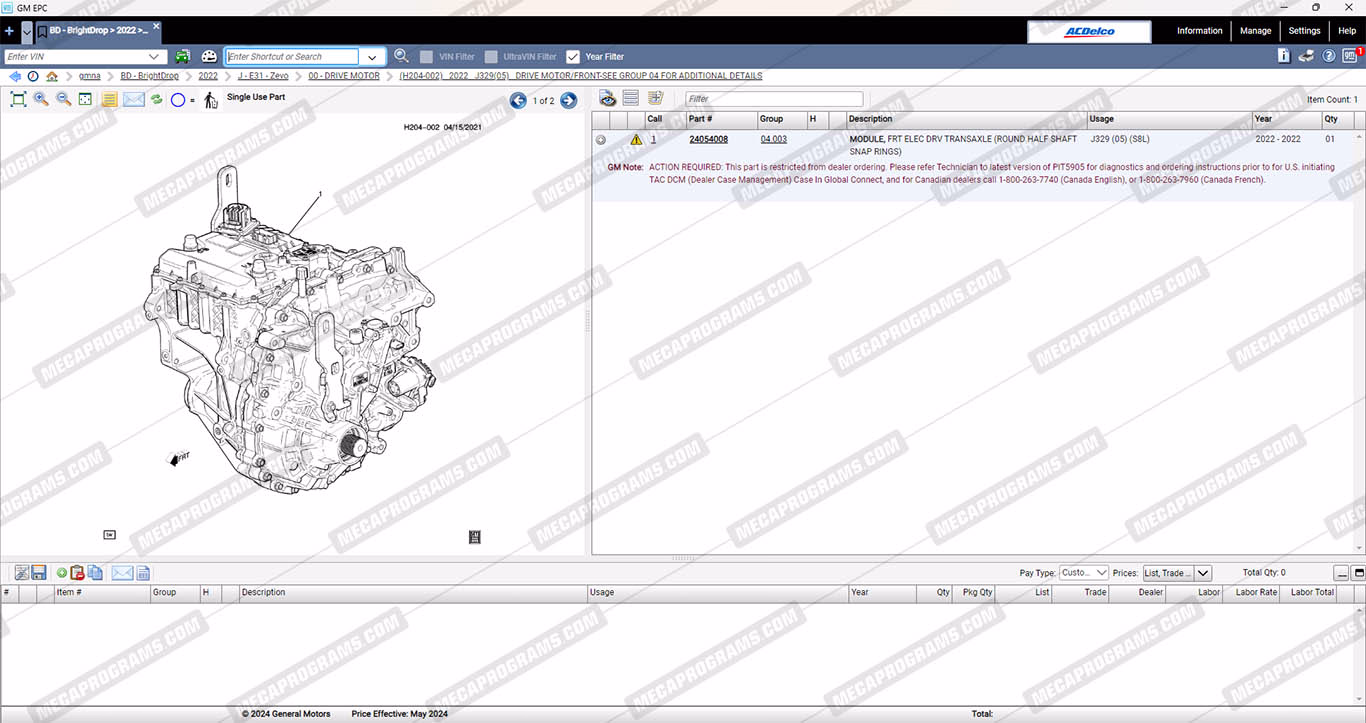Image resolution: width=1366 pixels, height=723 pixels.
Task: Click the zoom in magnifier on illustration toolbar
Action: (41, 99)
